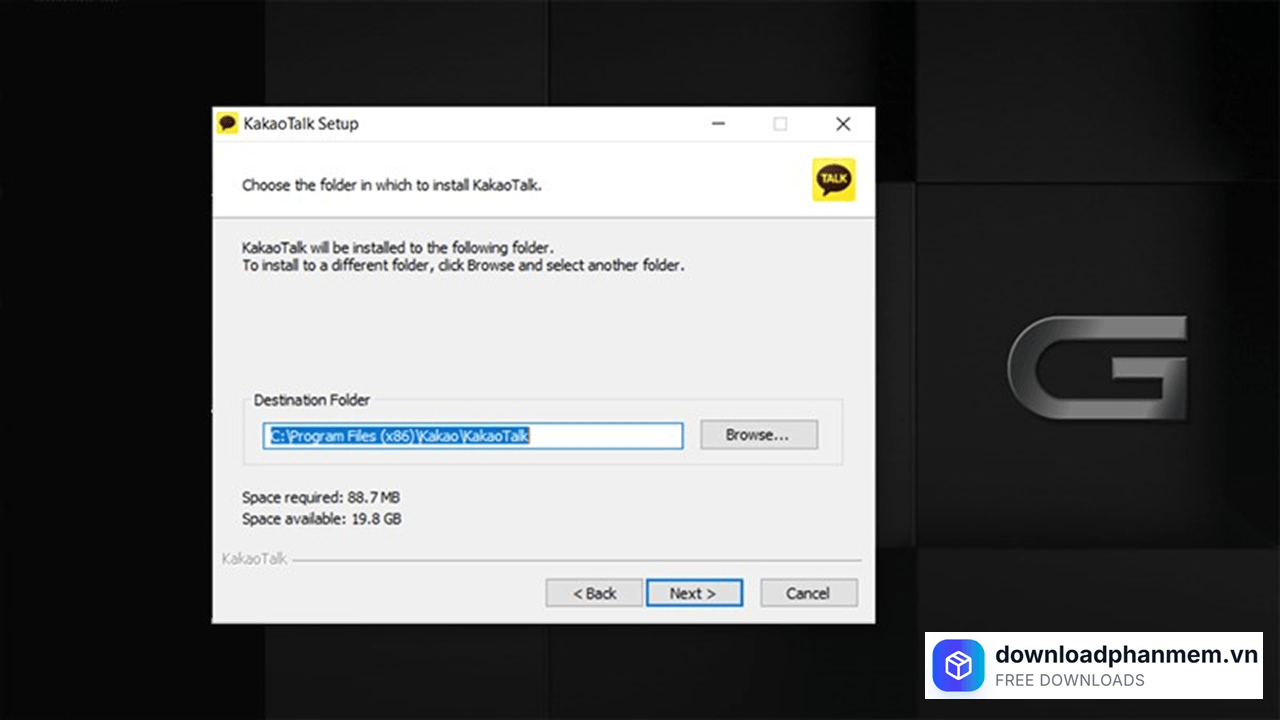The width and height of the screenshot is (1280, 720).
Task: Click the metallic G logo on background
Action: click(1097, 367)
